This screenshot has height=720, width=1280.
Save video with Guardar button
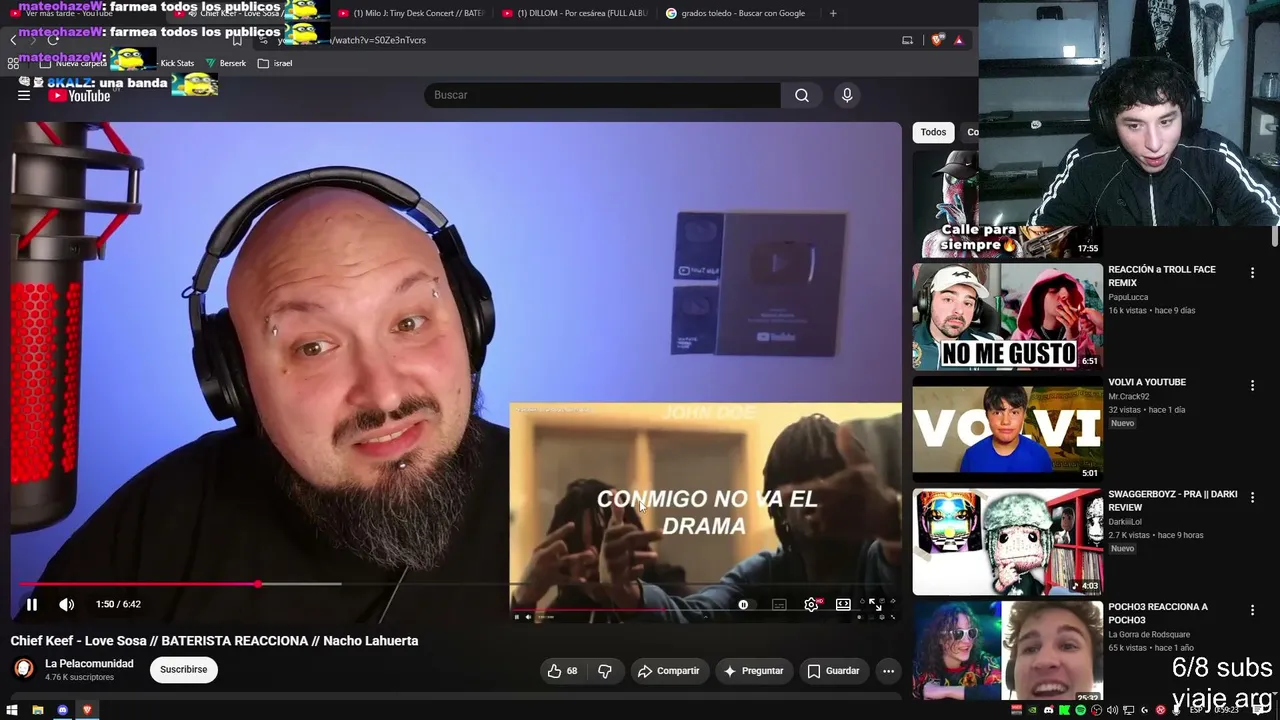pos(833,671)
